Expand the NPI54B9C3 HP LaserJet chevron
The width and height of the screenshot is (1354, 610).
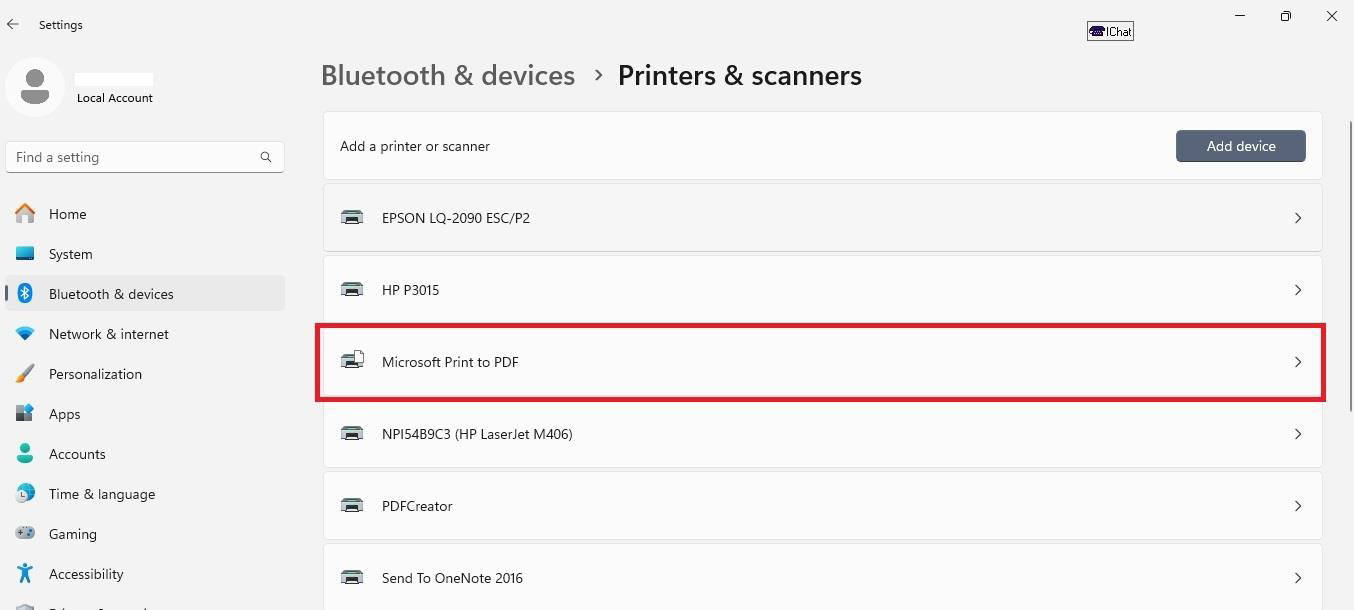tap(1298, 434)
